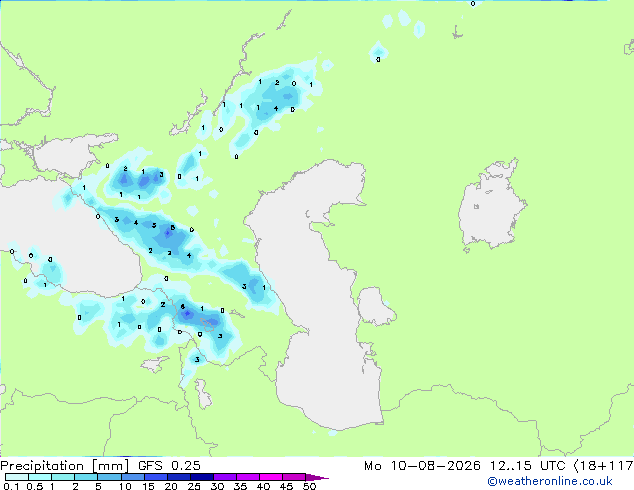Image resolution: width=634 pixels, height=490 pixels.
Task: Pick the 15–20 mm legend swatch
Action: point(155,477)
